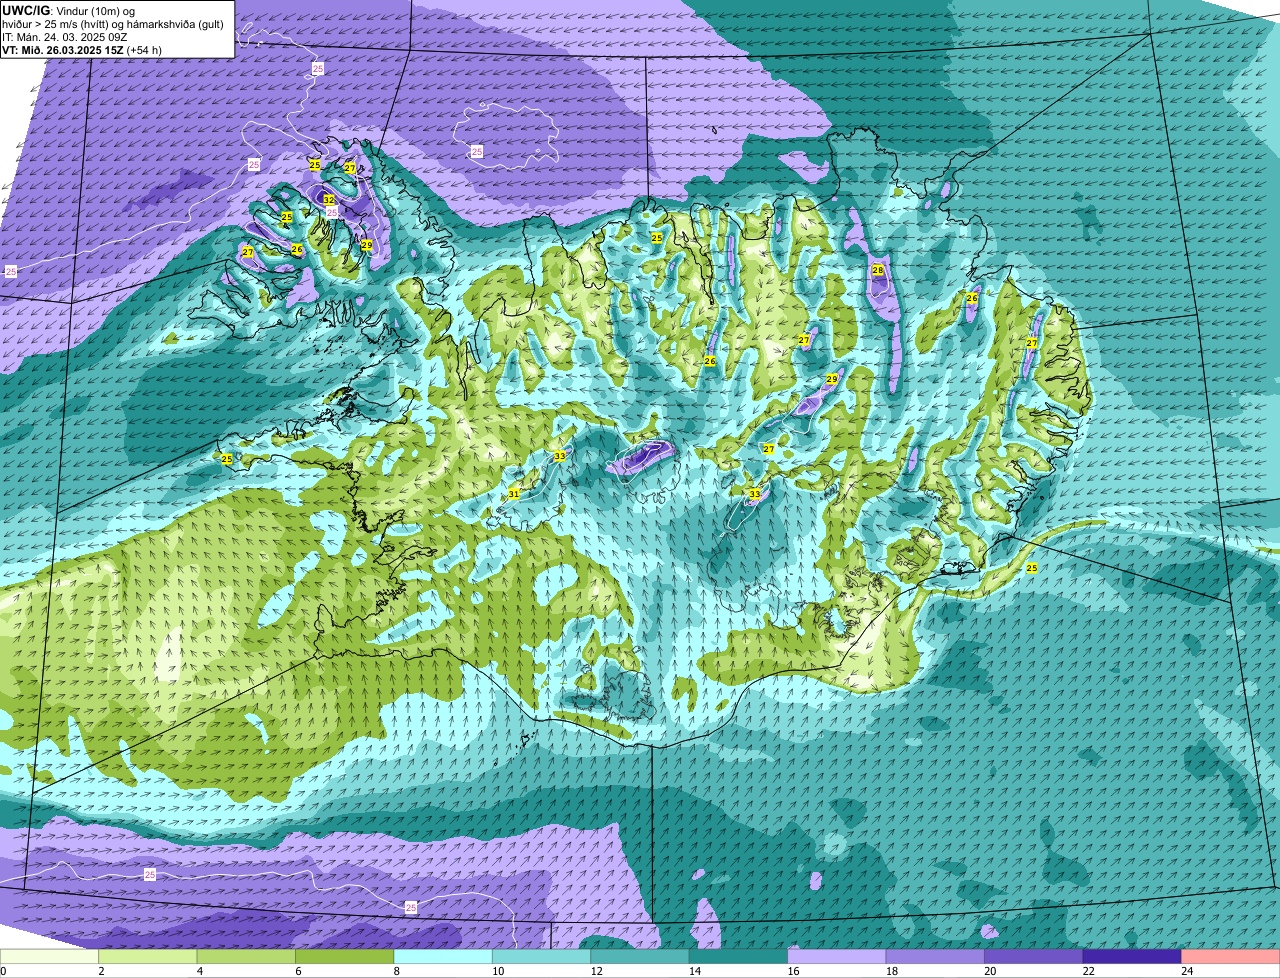1280x978 pixels.
Task: Click the 10–12 m/s turquoise legend swatch
Action: [542, 957]
